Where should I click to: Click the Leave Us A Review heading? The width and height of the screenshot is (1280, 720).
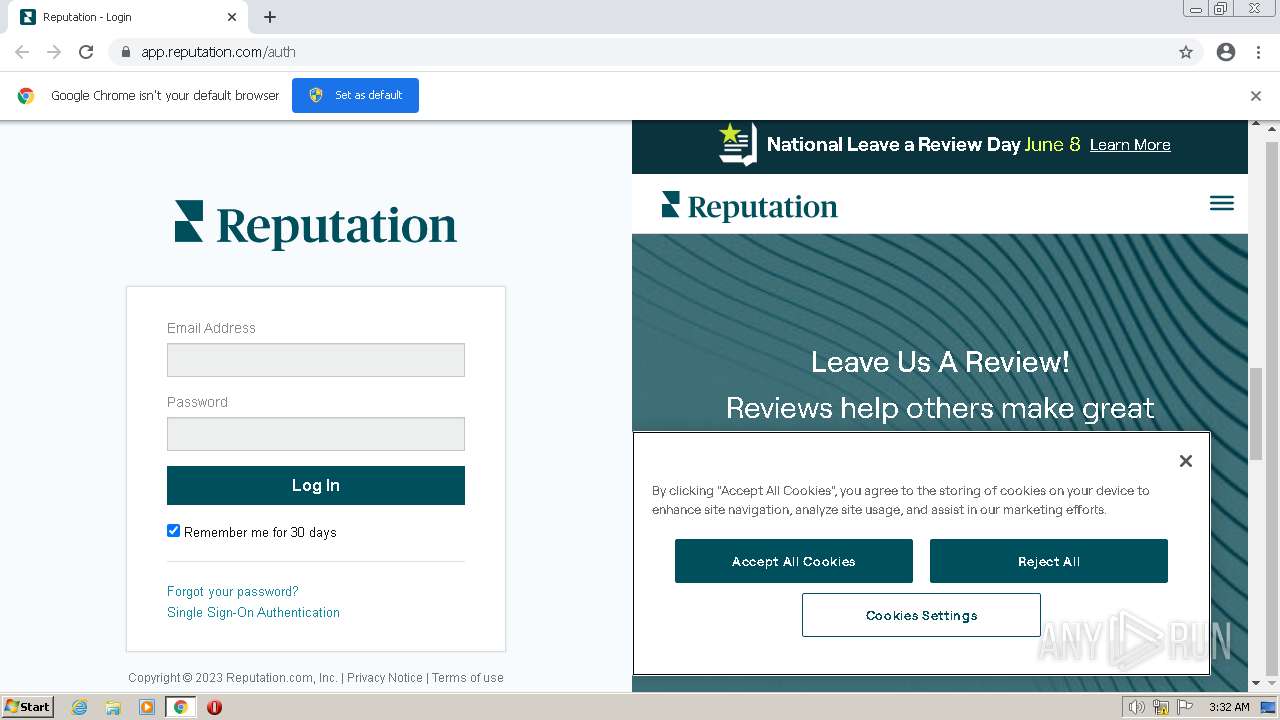coord(940,362)
